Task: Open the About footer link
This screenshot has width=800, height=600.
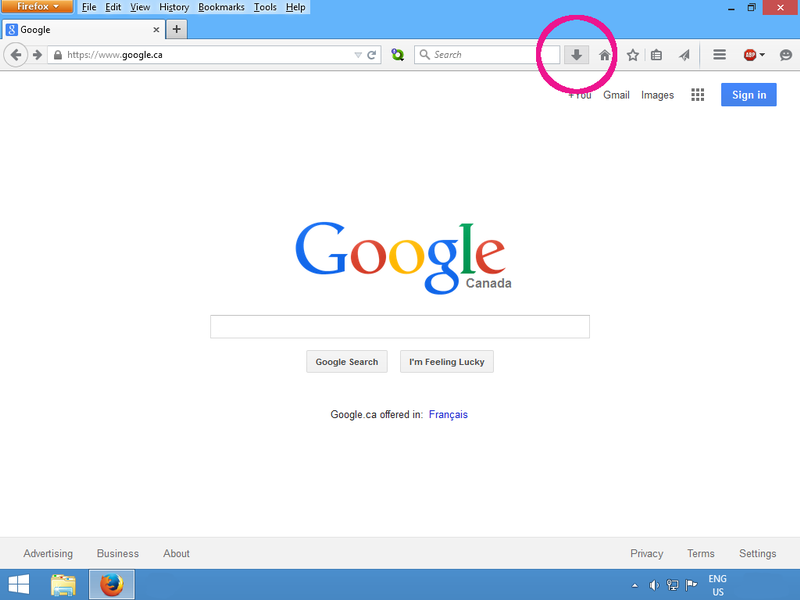Action: click(176, 554)
